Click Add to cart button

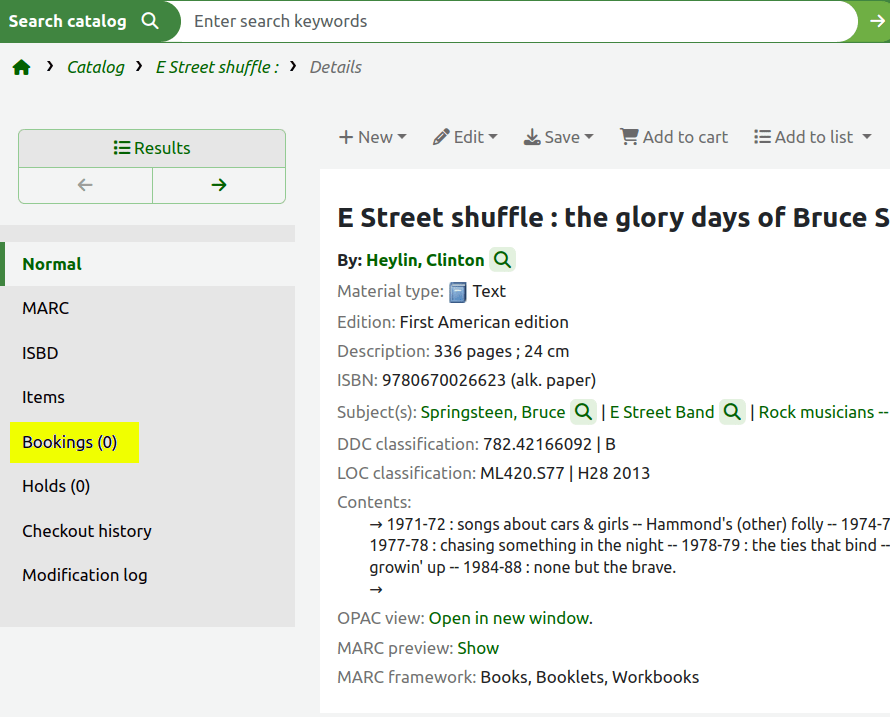pyautogui.click(x=674, y=137)
